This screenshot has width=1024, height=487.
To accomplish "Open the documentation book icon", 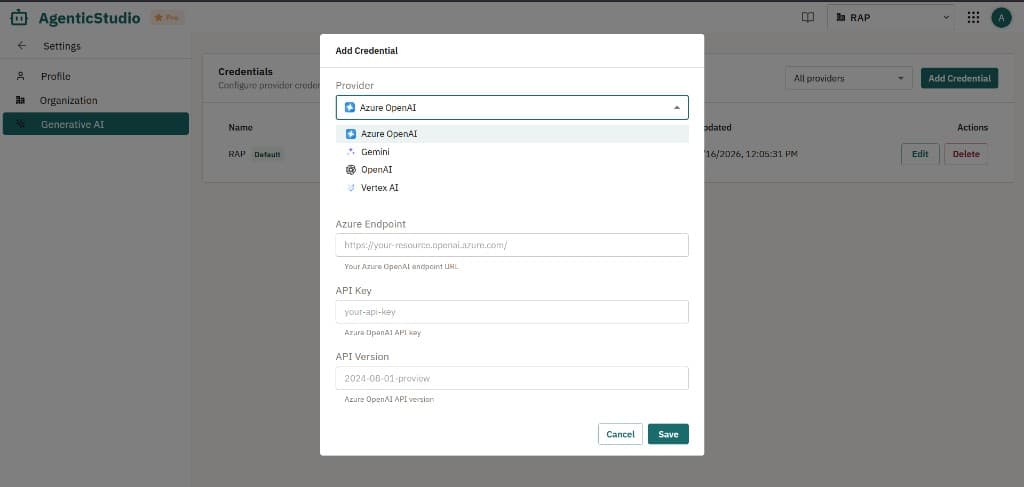I will [x=808, y=18].
